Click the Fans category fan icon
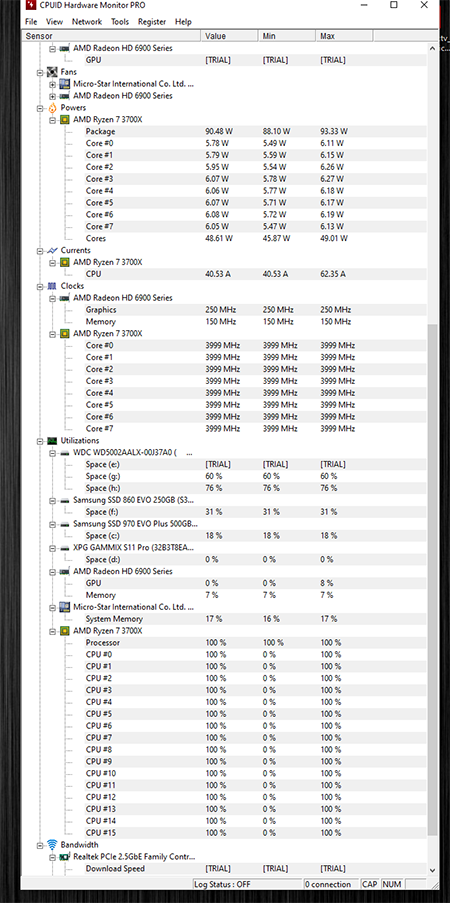 (52, 72)
